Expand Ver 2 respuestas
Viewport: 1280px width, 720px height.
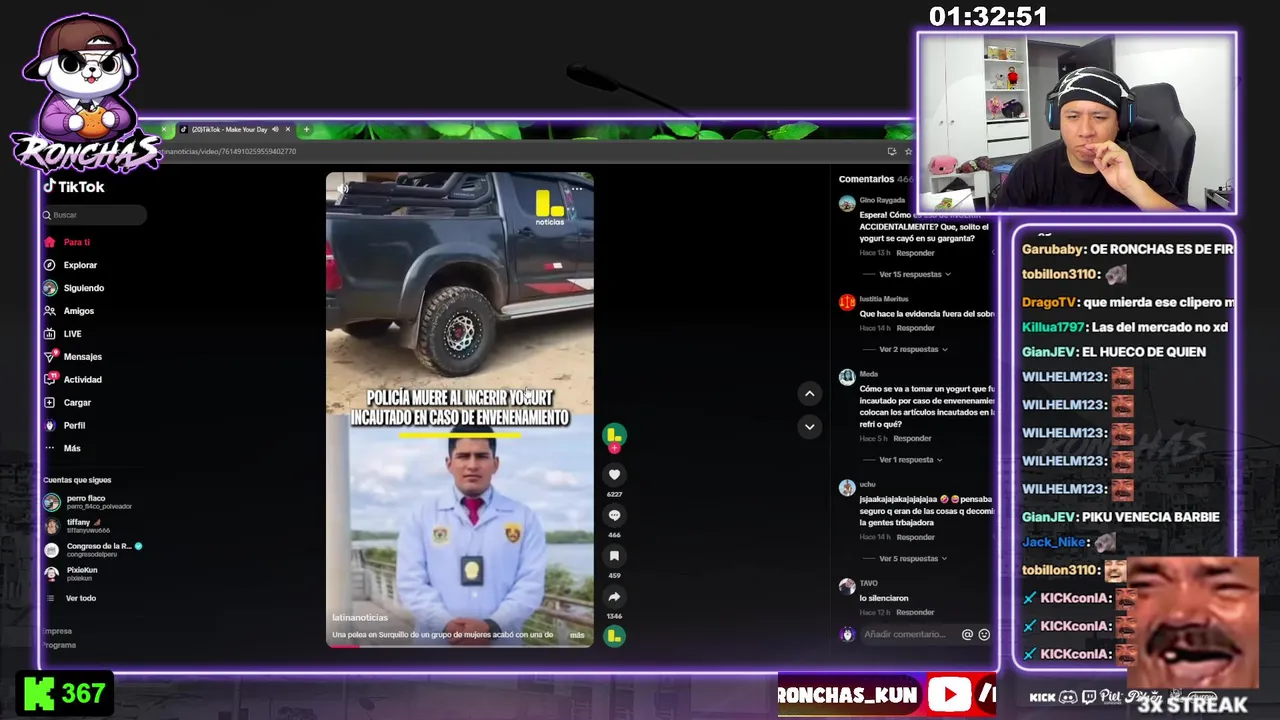point(913,349)
